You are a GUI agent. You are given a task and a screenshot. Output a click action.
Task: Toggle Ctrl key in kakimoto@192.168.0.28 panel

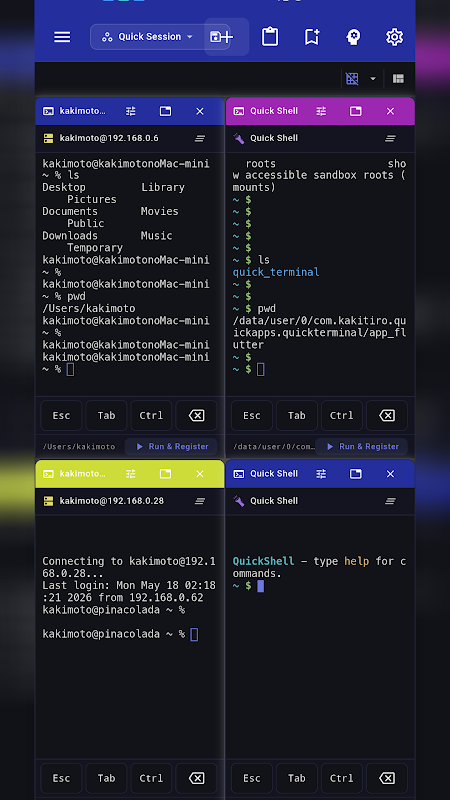[x=151, y=778]
